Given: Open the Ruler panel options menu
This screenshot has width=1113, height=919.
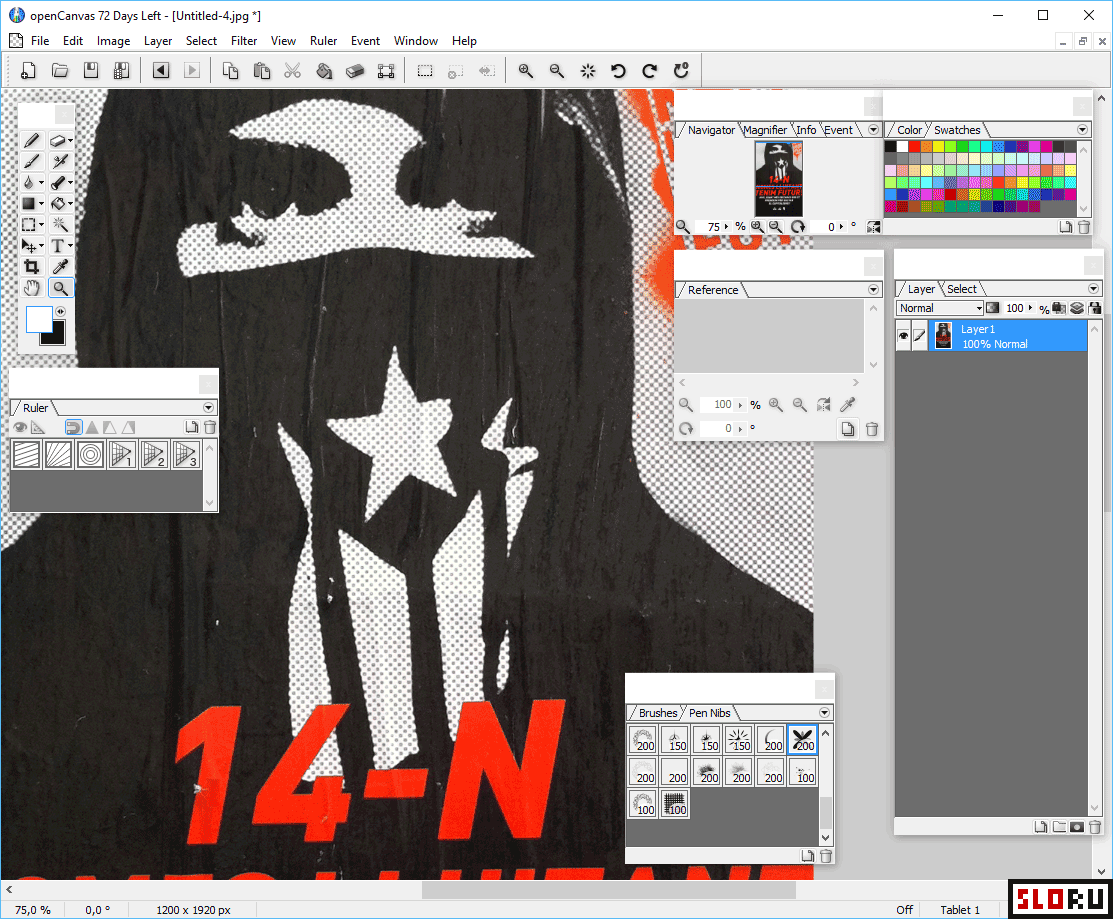Looking at the screenshot, I should 208,407.
